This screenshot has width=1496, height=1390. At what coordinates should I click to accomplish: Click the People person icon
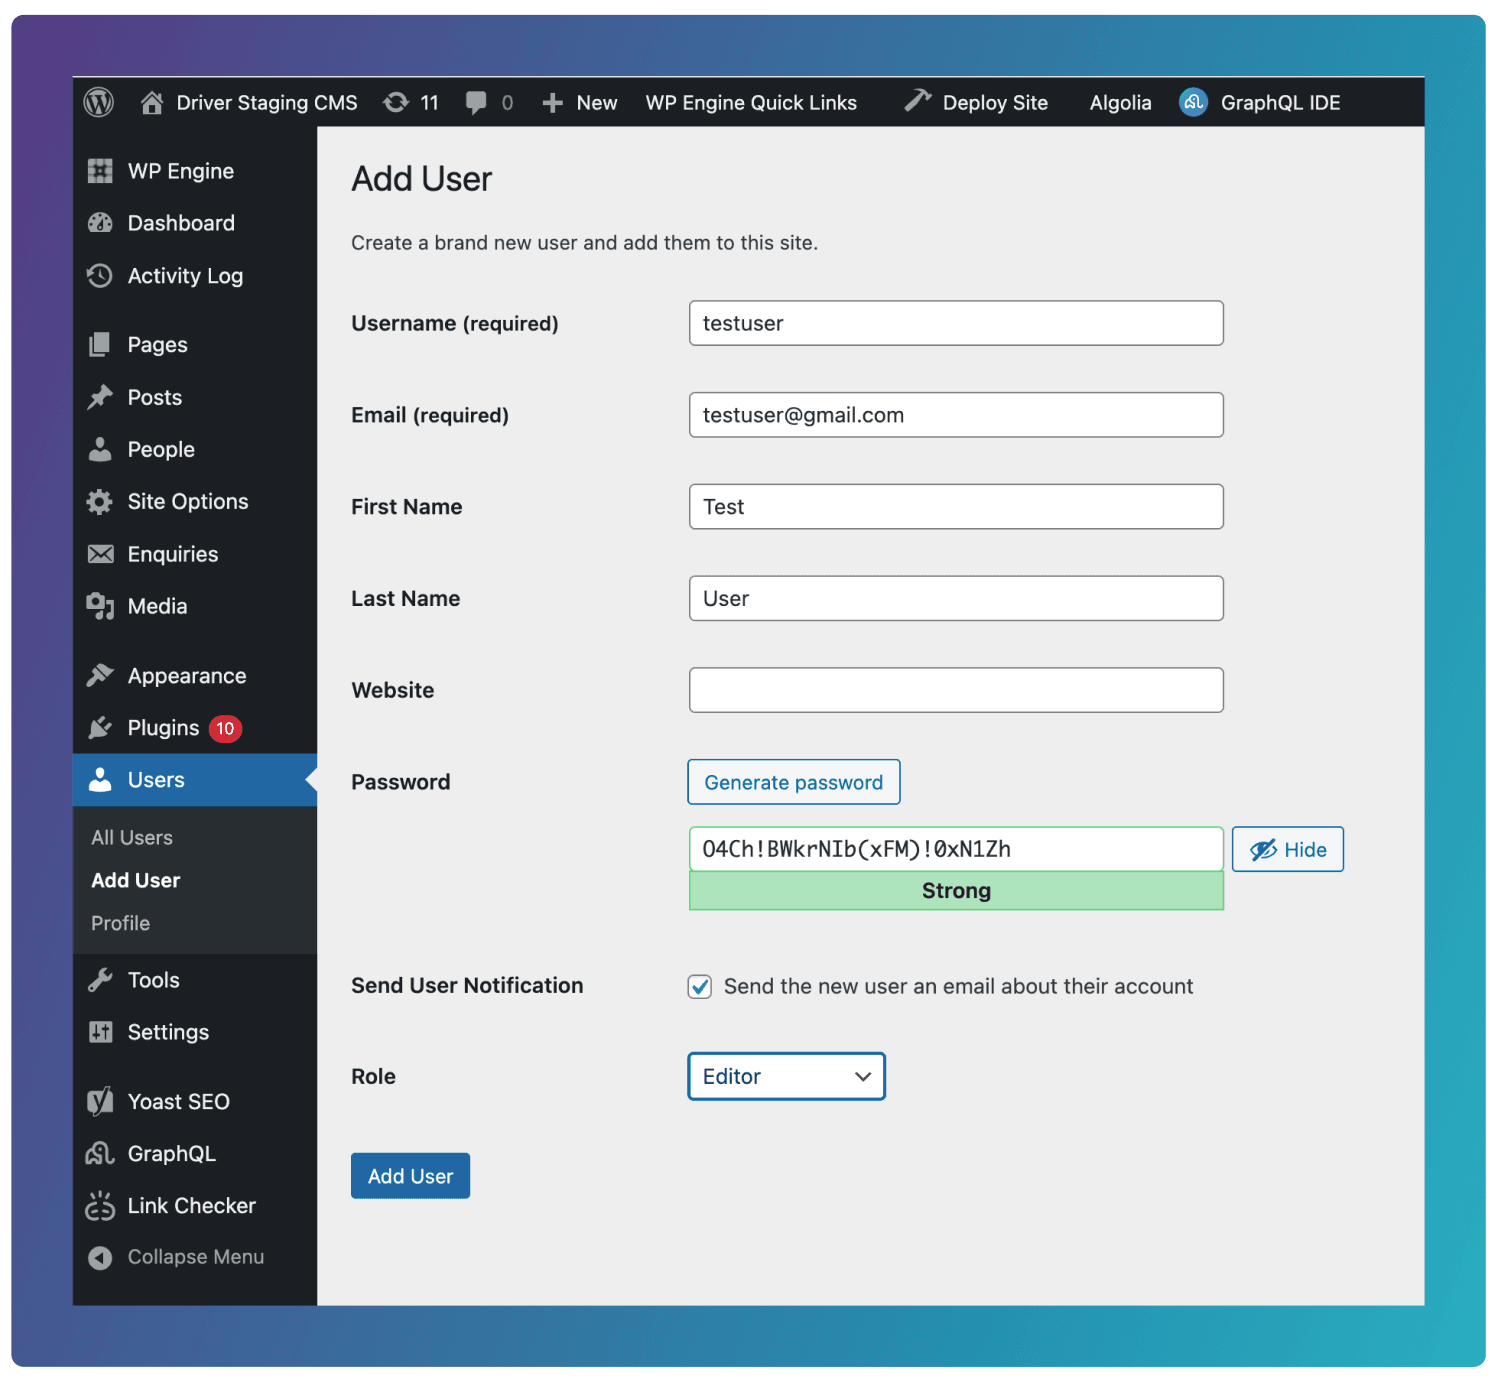[x=100, y=449]
